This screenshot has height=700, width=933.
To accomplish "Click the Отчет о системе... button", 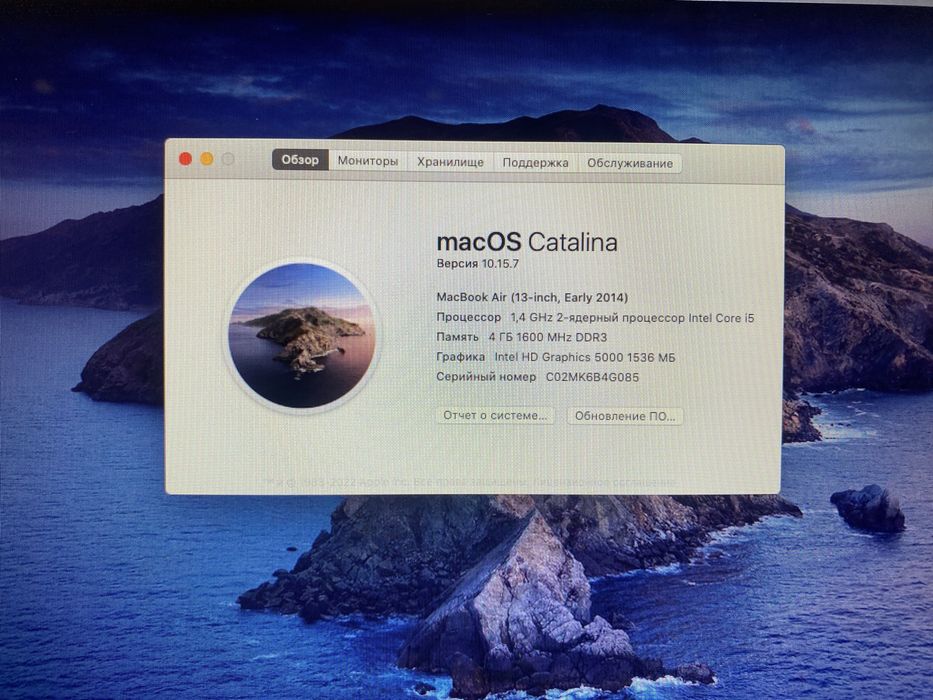I will 495,415.
